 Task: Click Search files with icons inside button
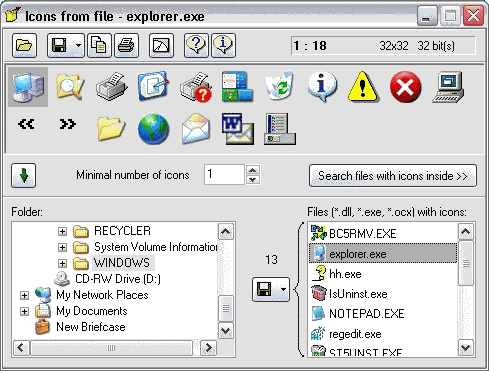click(393, 176)
